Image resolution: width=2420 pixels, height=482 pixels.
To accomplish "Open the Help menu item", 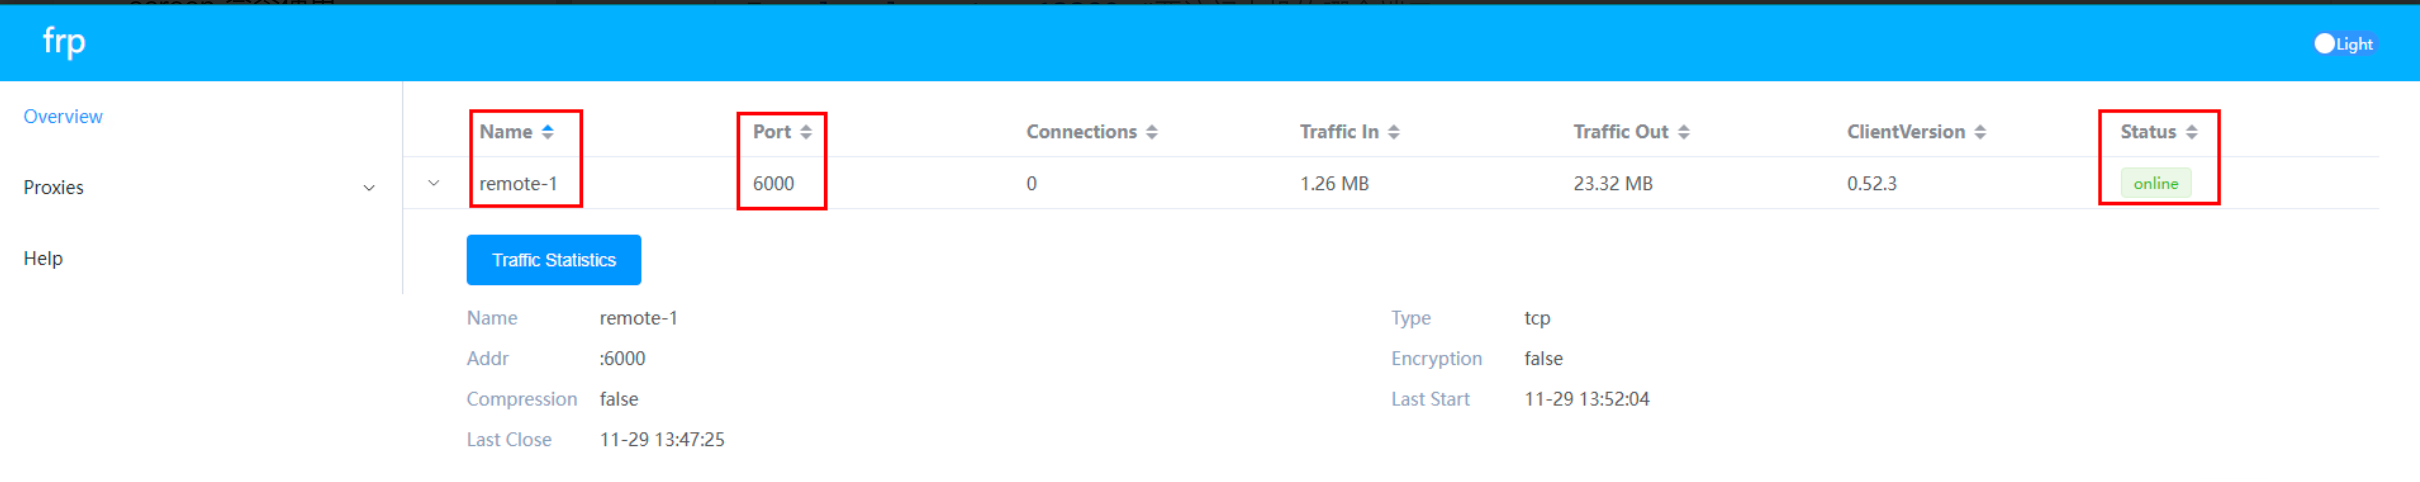I will click(43, 258).
